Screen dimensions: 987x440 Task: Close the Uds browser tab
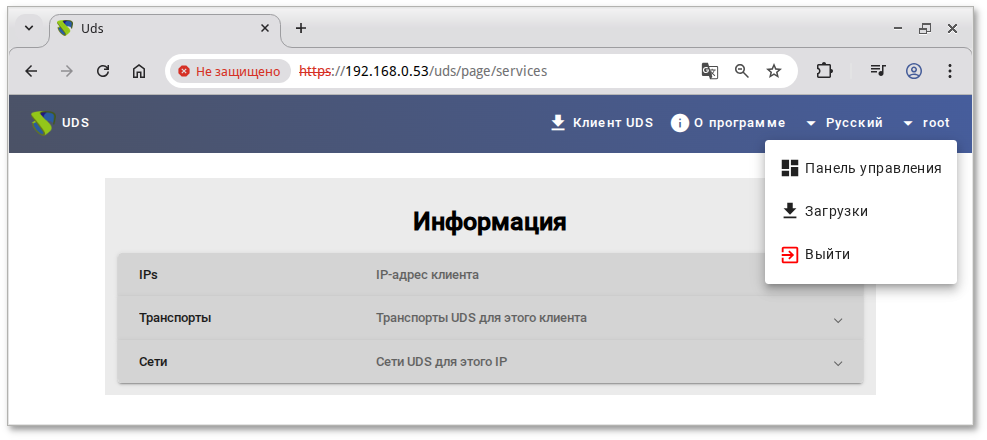click(265, 28)
